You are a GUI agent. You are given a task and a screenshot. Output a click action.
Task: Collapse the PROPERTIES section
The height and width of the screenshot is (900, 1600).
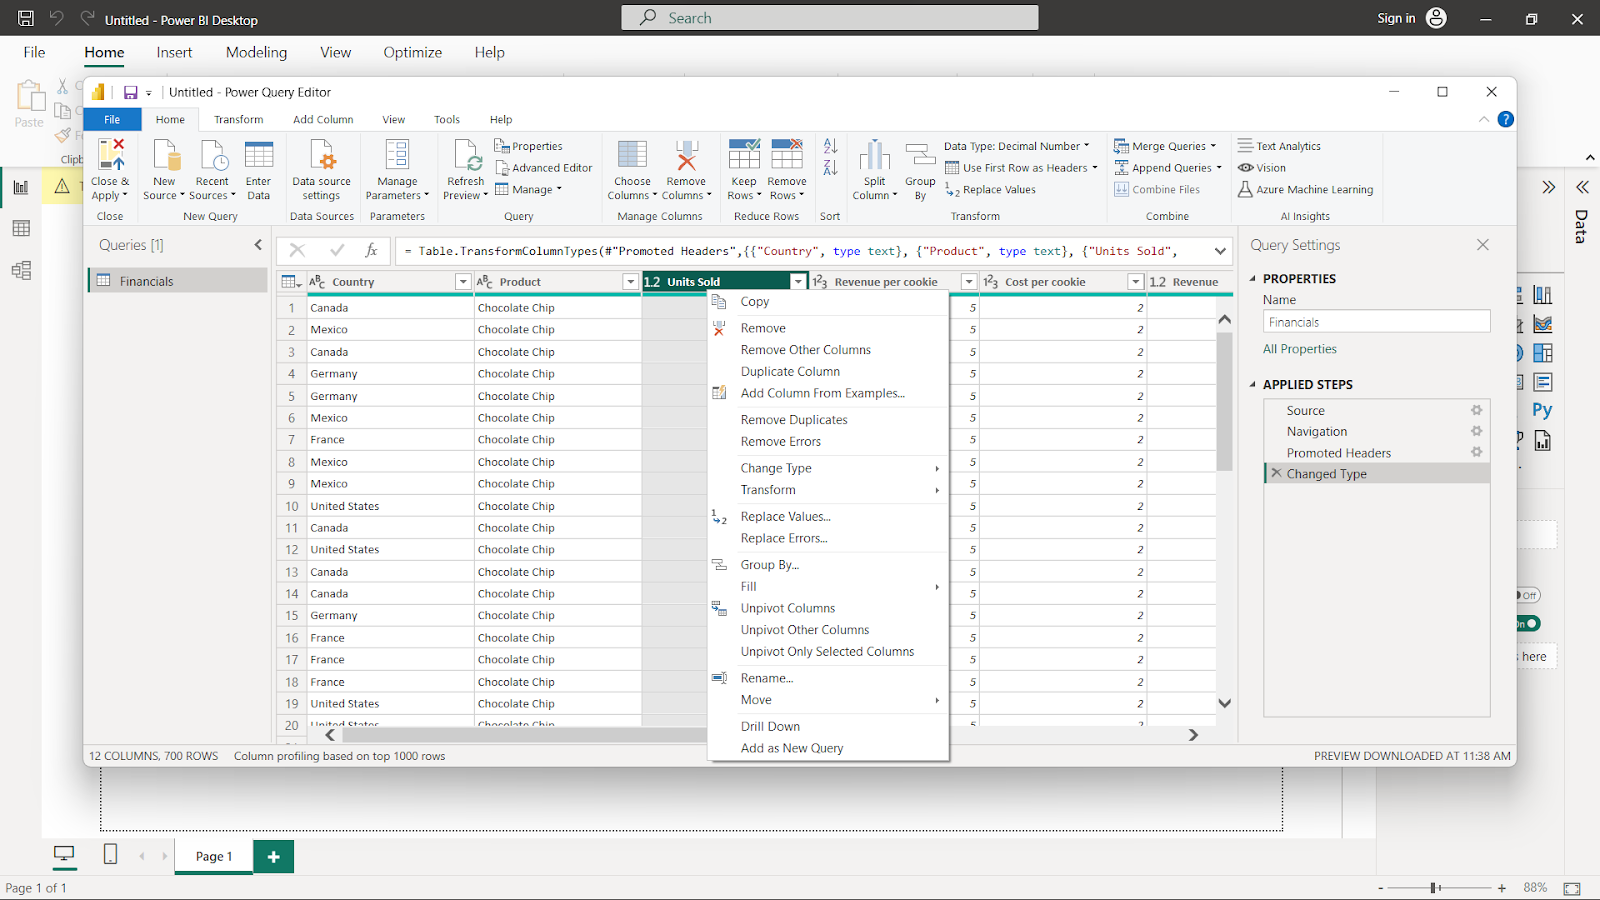(1253, 279)
